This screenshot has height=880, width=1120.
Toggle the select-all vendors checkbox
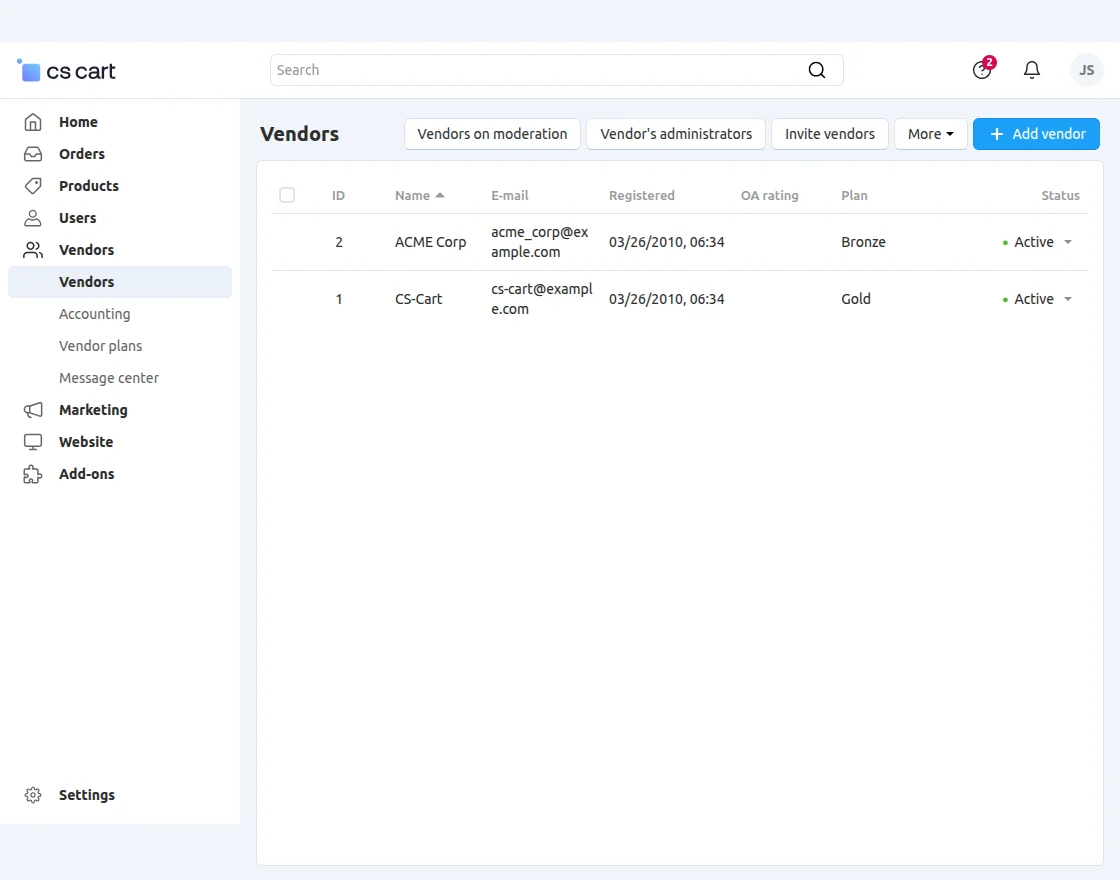(x=287, y=195)
